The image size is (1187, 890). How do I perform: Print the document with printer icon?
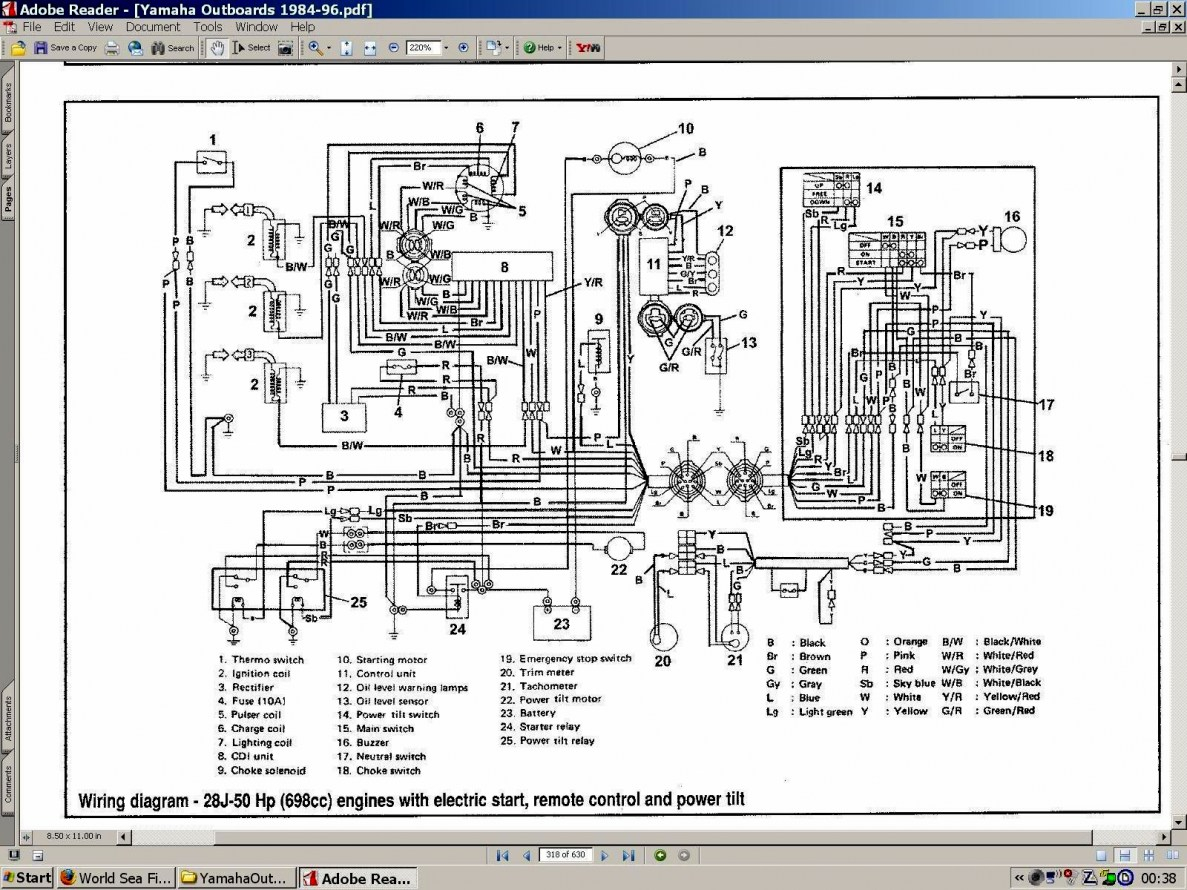click(x=112, y=48)
